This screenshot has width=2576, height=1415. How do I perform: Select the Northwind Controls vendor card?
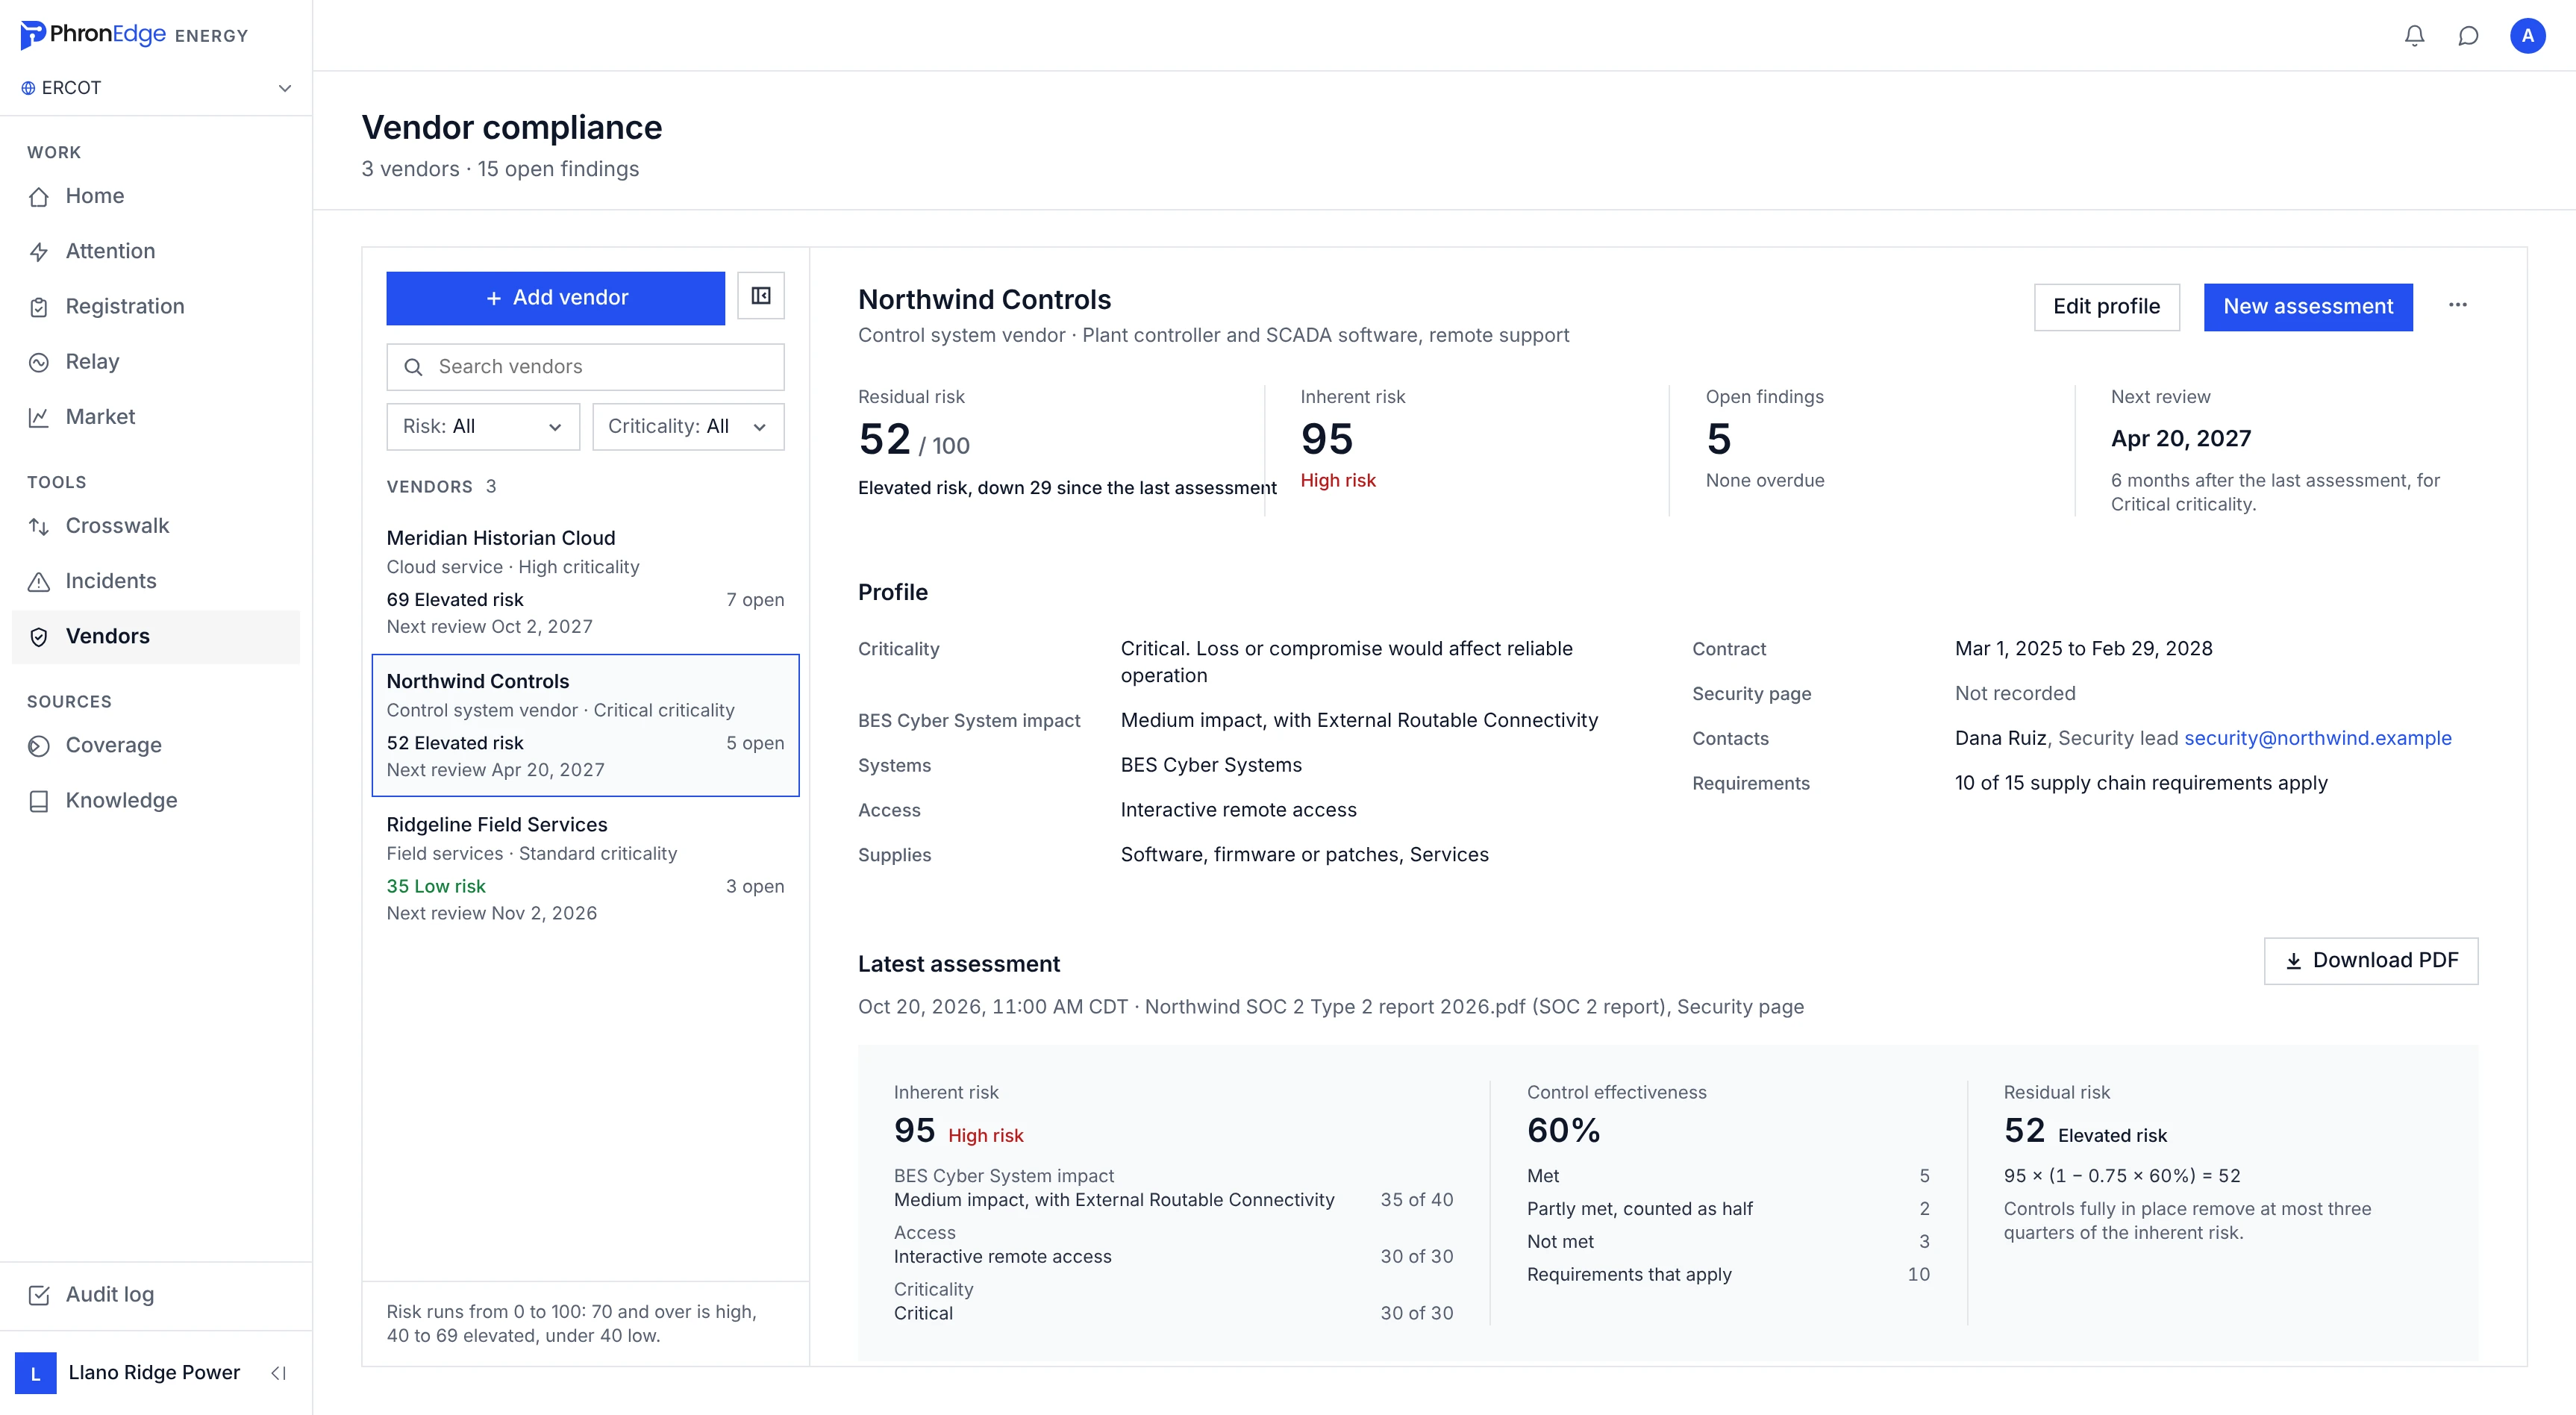585,725
